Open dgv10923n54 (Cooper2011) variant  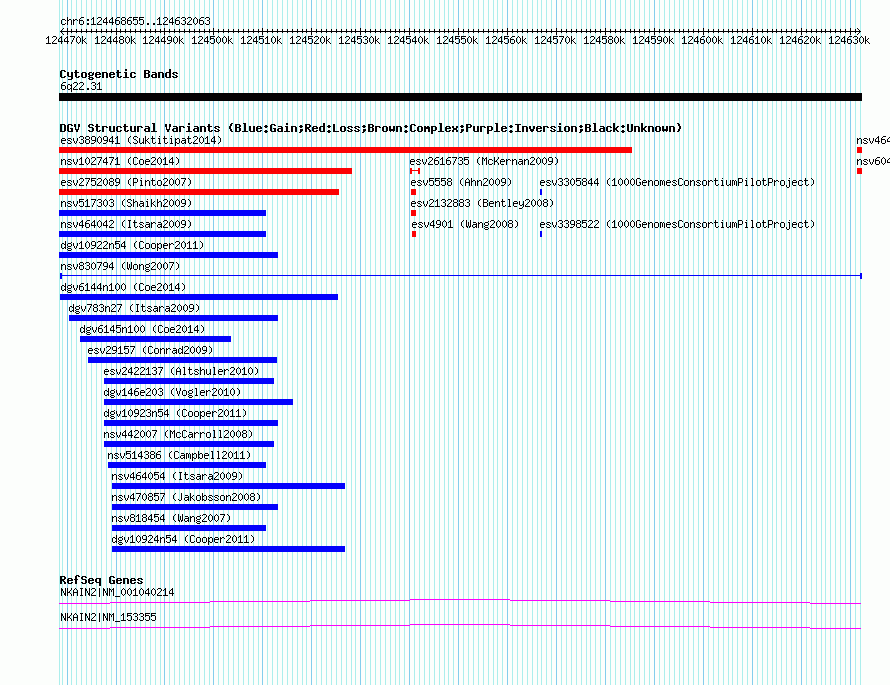(175, 413)
